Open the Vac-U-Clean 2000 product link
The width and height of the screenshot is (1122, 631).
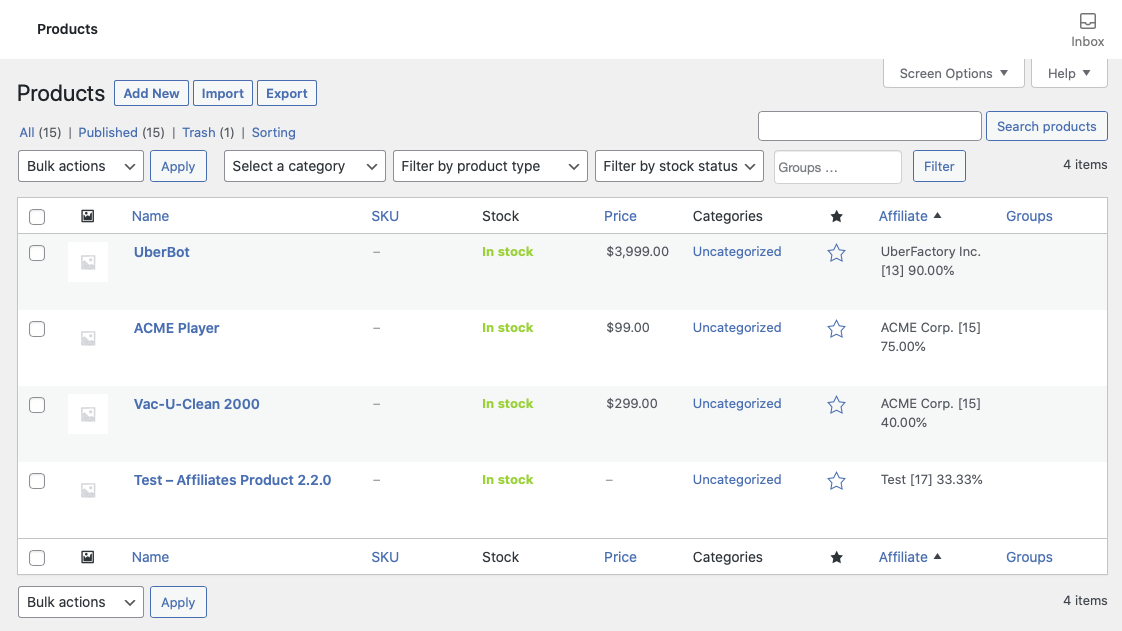[196, 403]
